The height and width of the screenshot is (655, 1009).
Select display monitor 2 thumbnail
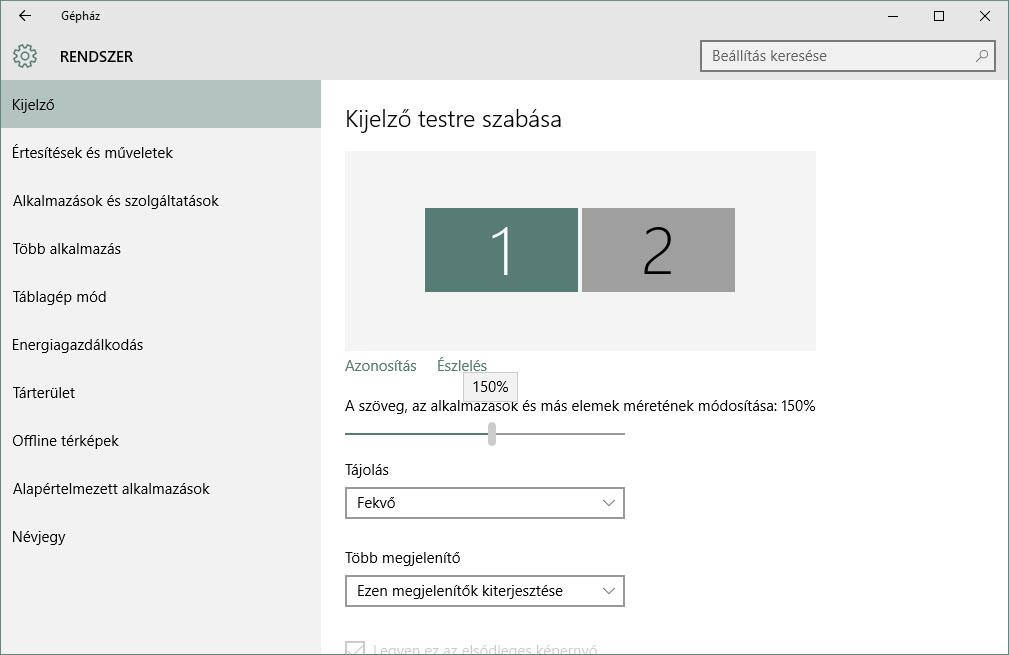(x=658, y=250)
